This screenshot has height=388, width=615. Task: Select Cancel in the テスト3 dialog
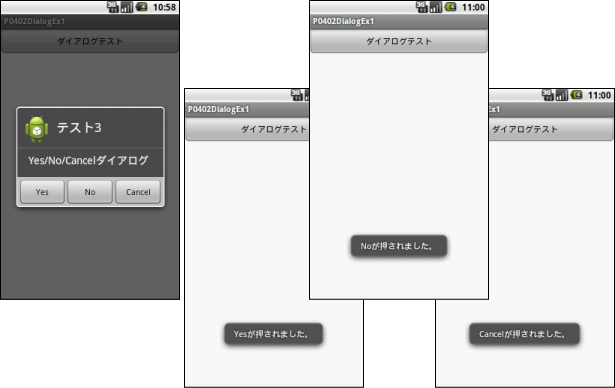[x=138, y=192]
